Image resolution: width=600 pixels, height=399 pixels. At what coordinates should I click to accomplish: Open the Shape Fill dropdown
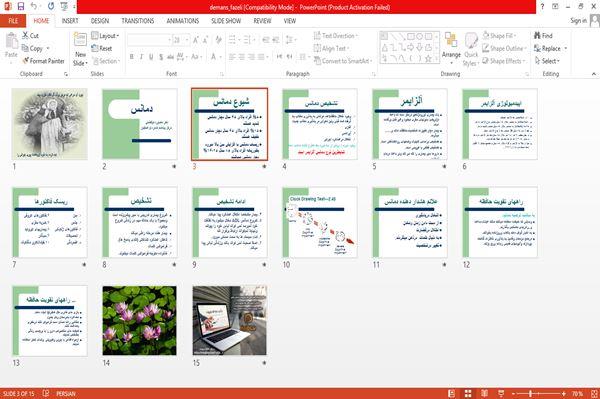(x=499, y=36)
